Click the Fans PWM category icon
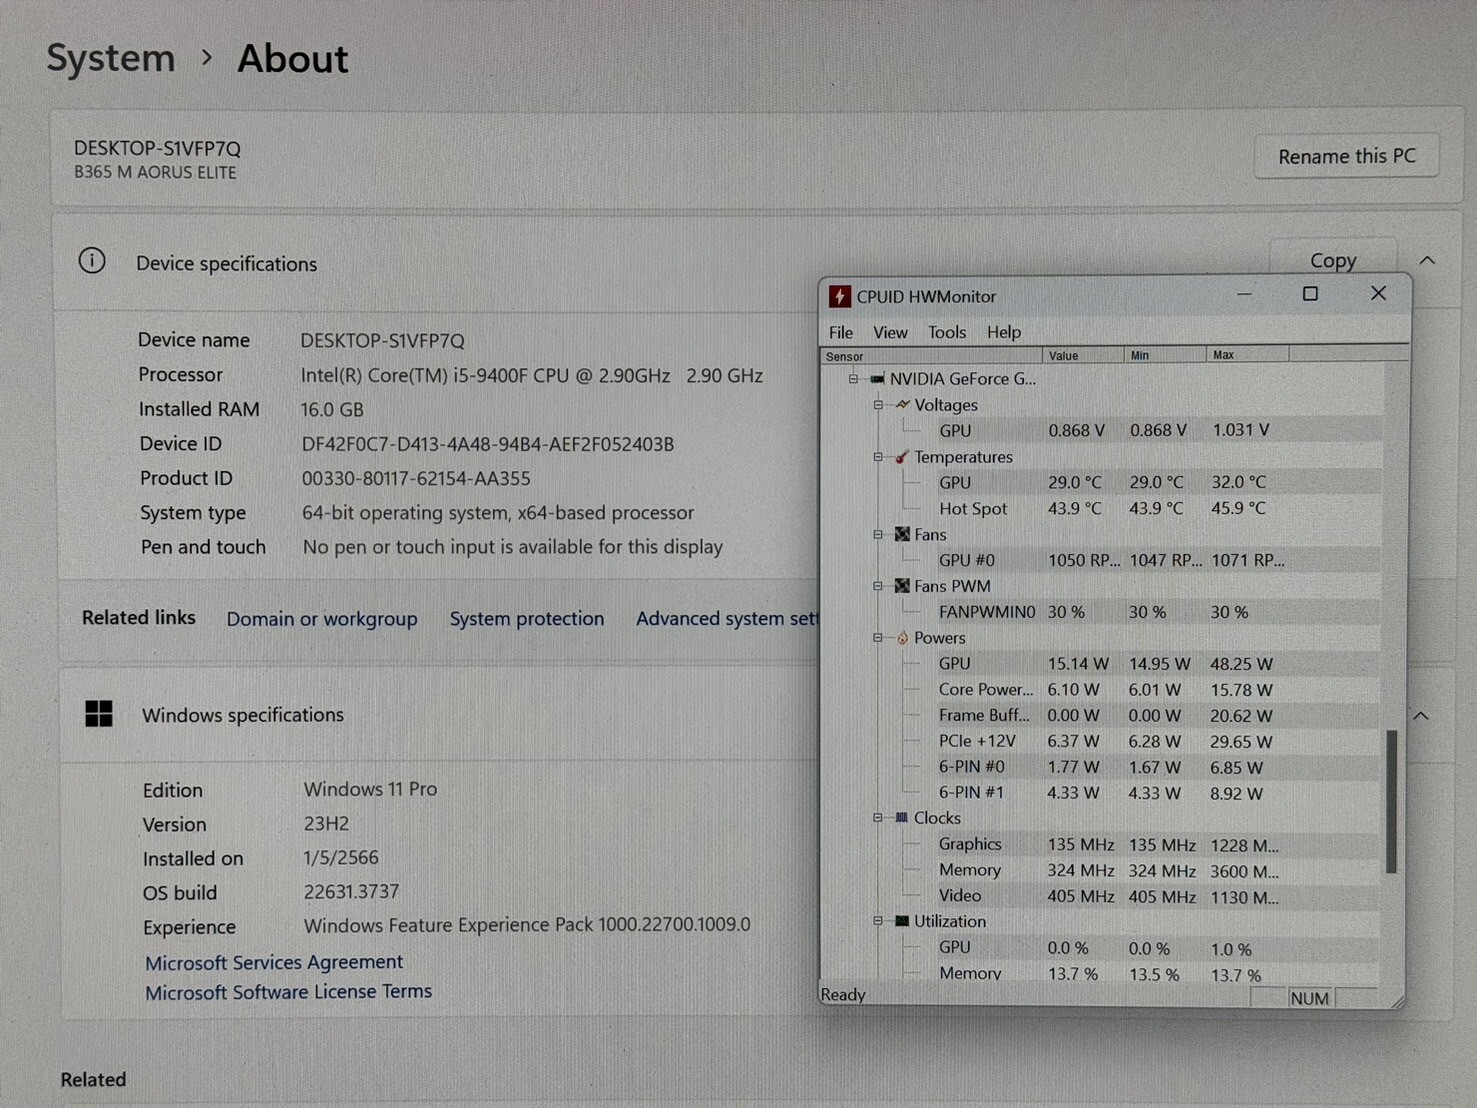The image size is (1477, 1108). point(902,586)
